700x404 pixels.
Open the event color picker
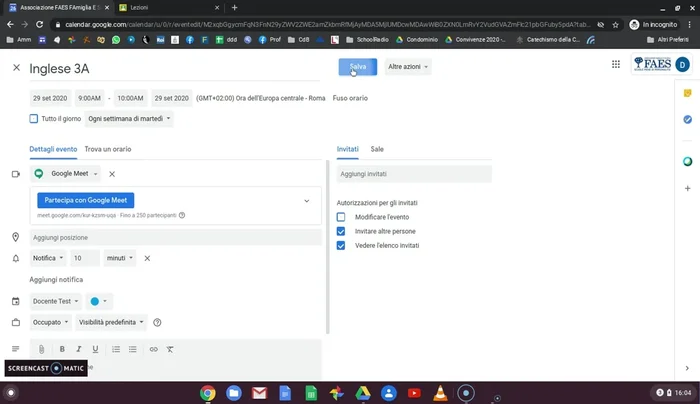tap(99, 301)
